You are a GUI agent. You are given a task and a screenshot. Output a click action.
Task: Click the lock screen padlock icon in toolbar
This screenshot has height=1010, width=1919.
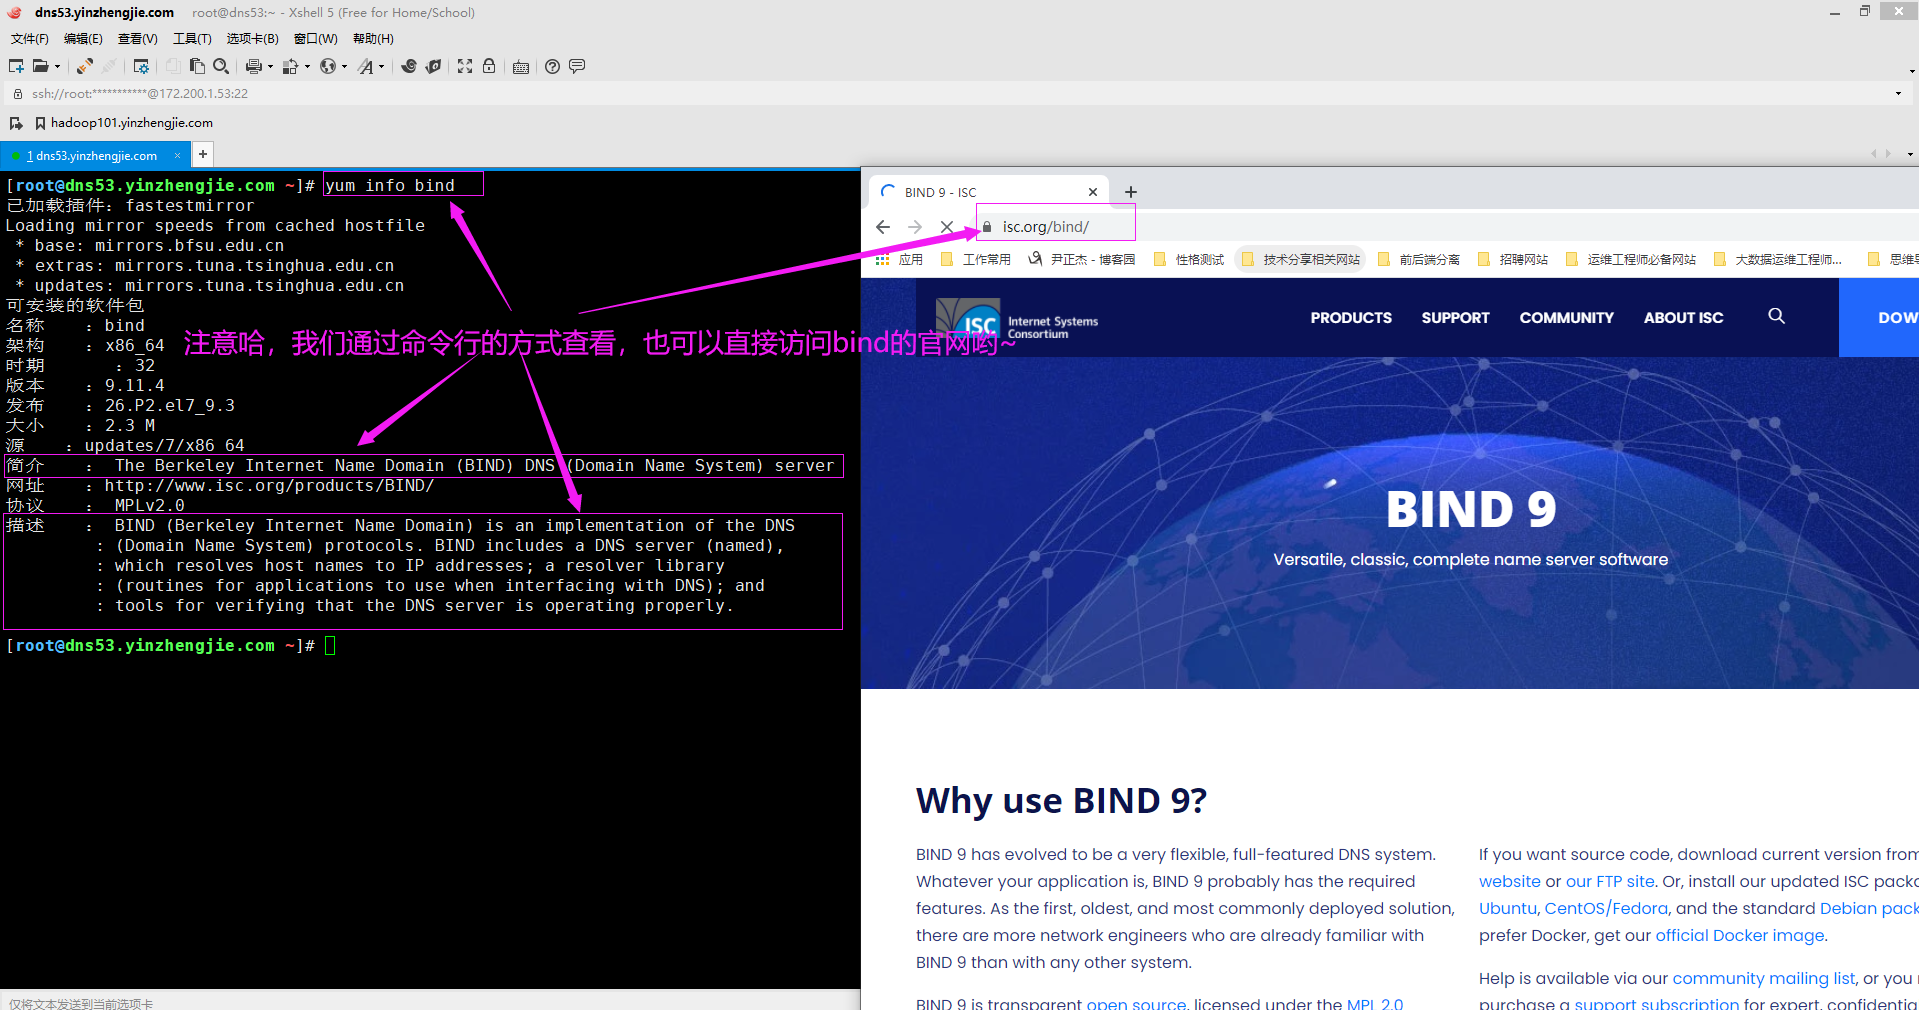[x=489, y=66]
